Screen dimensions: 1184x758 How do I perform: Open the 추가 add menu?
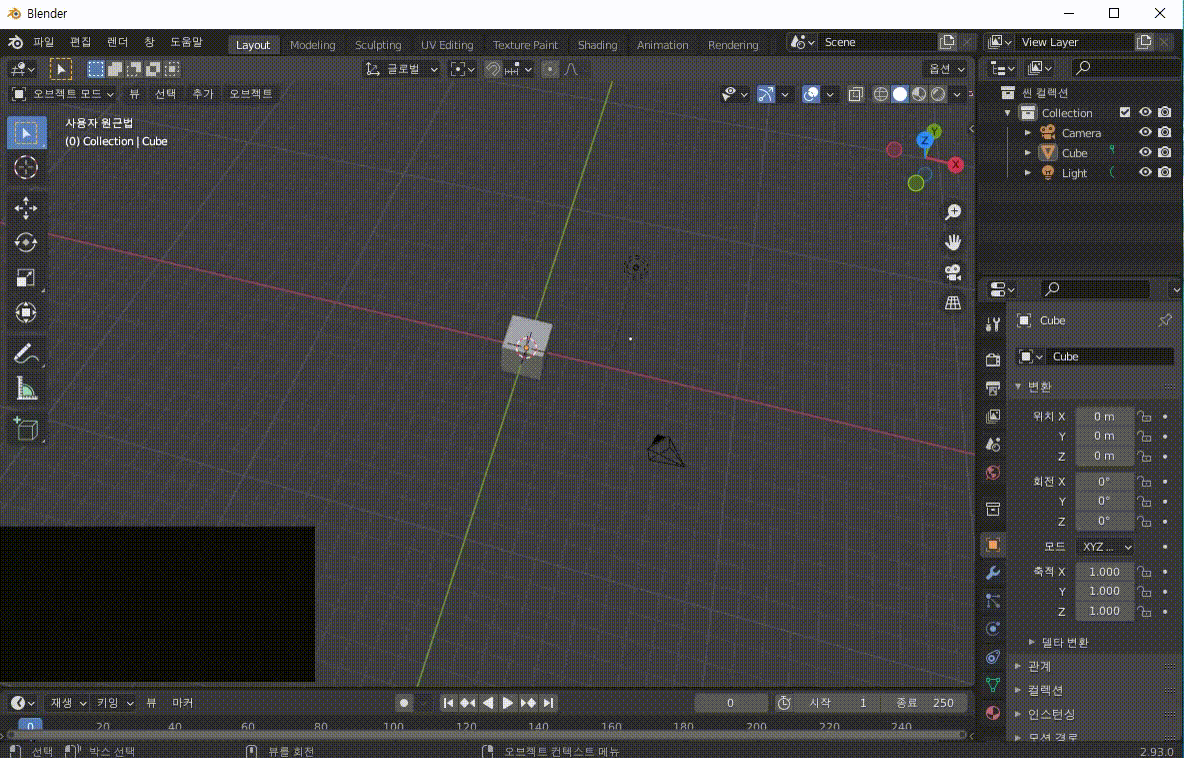203,94
